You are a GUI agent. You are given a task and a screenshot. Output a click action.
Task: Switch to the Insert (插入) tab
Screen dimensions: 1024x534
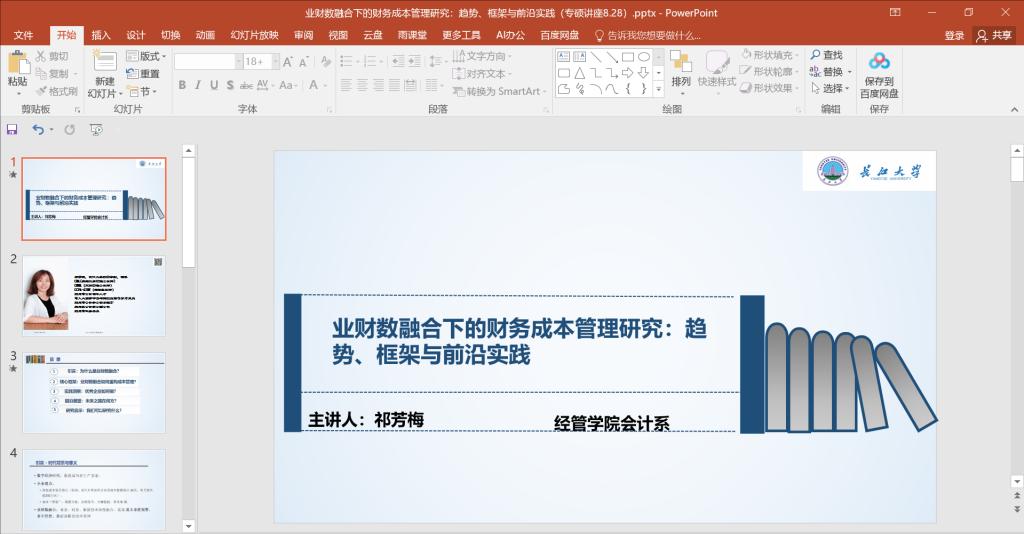tap(101, 35)
